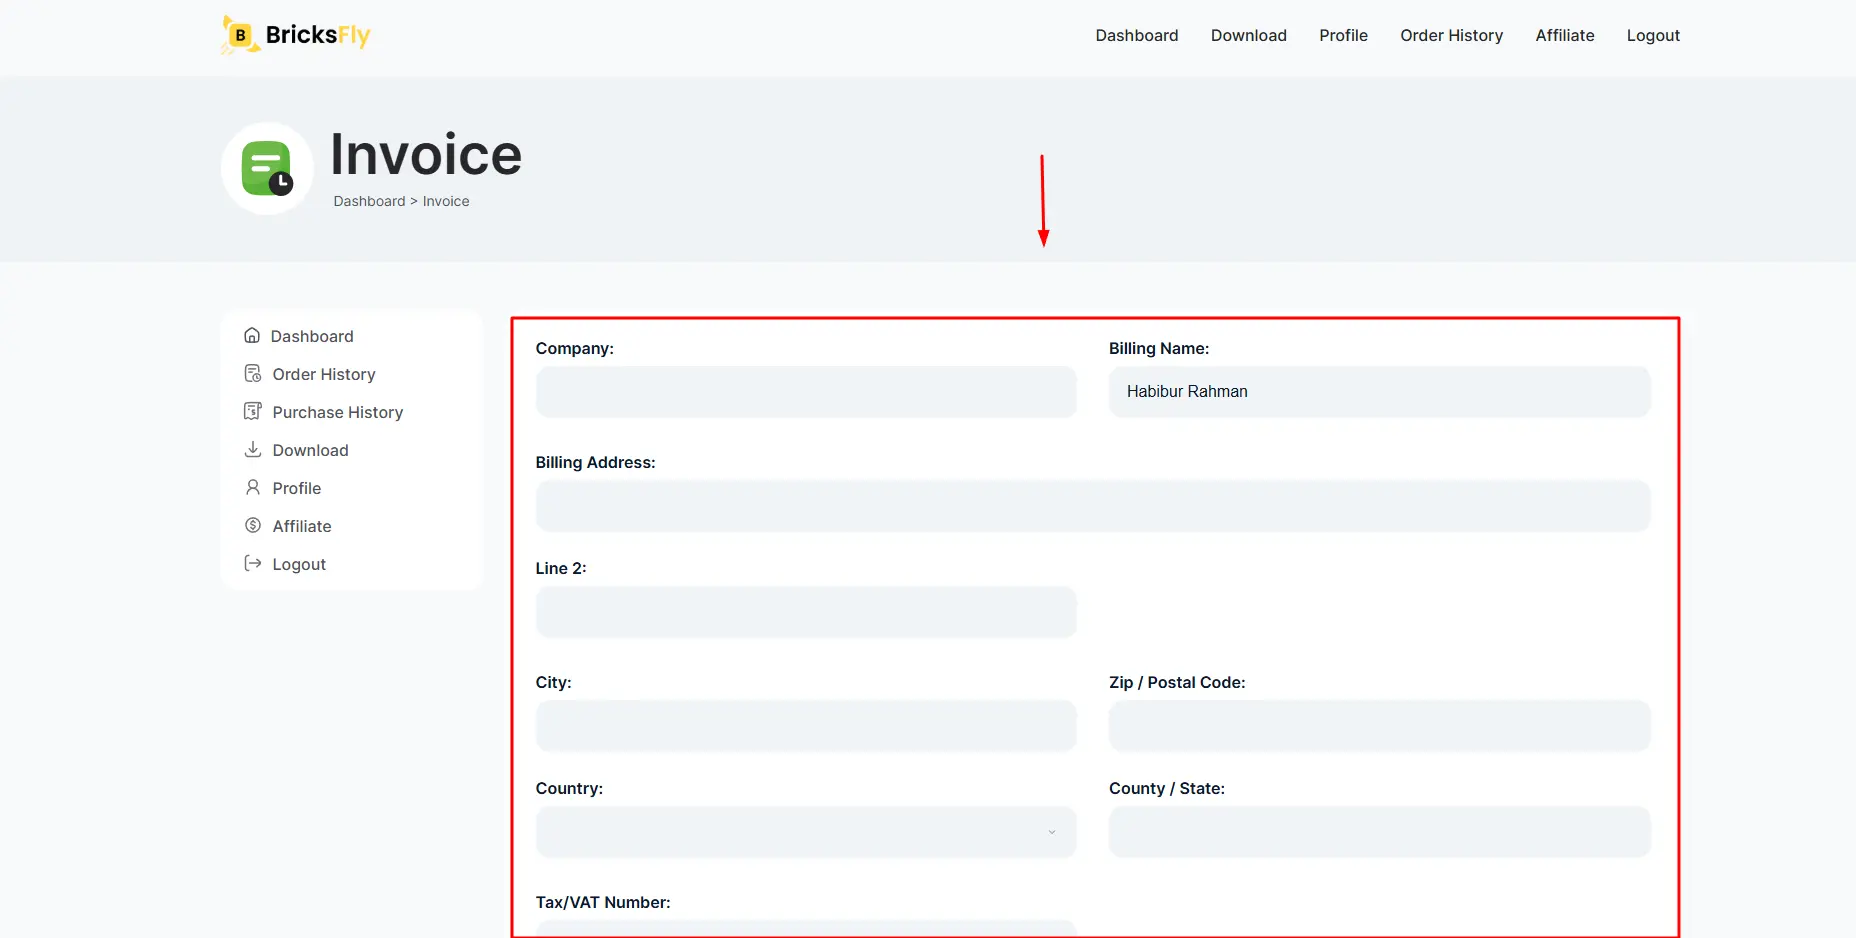Focus the Billing Address field
Viewport: 1856px width, 938px height.
(1093, 506)
